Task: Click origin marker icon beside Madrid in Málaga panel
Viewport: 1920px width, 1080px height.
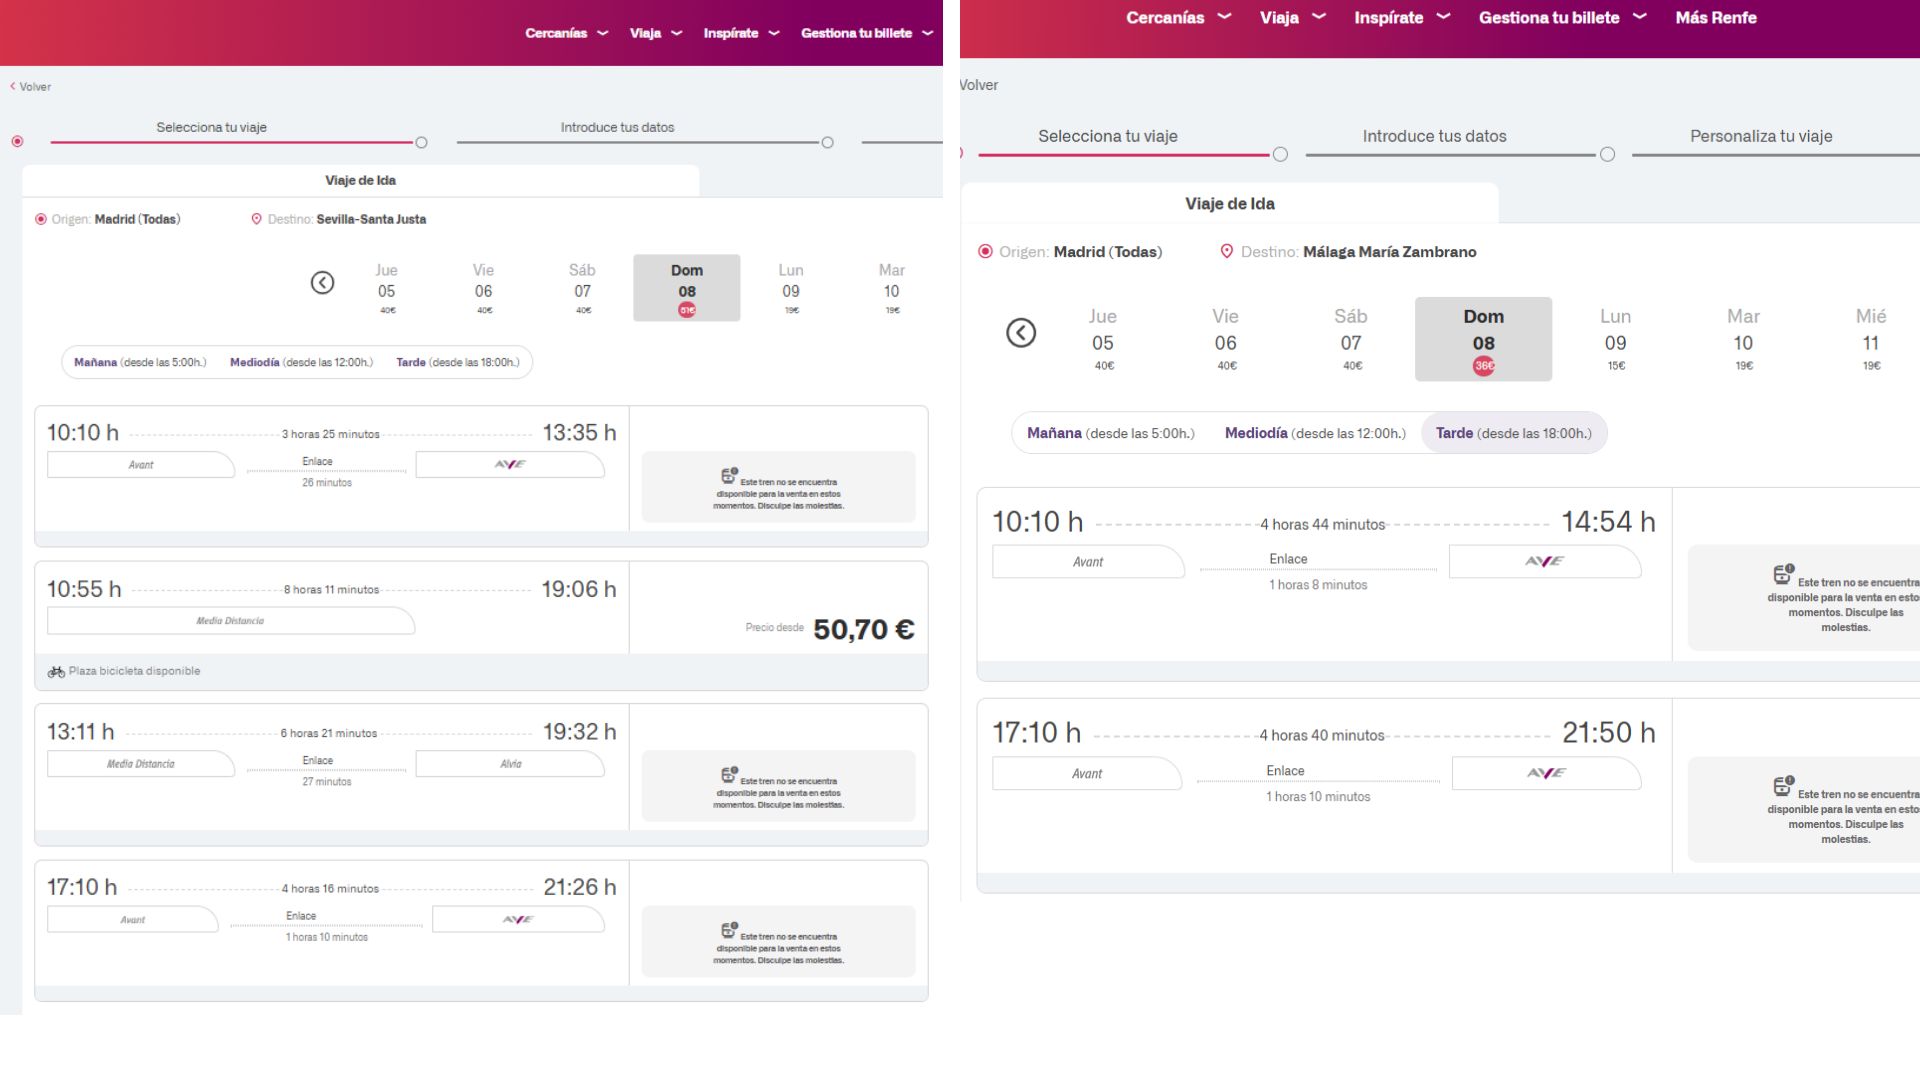Action: [985, 252]
